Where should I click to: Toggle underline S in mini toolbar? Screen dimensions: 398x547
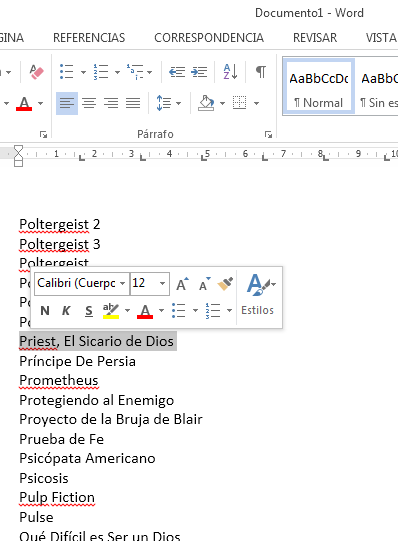(x=89, y=310)
